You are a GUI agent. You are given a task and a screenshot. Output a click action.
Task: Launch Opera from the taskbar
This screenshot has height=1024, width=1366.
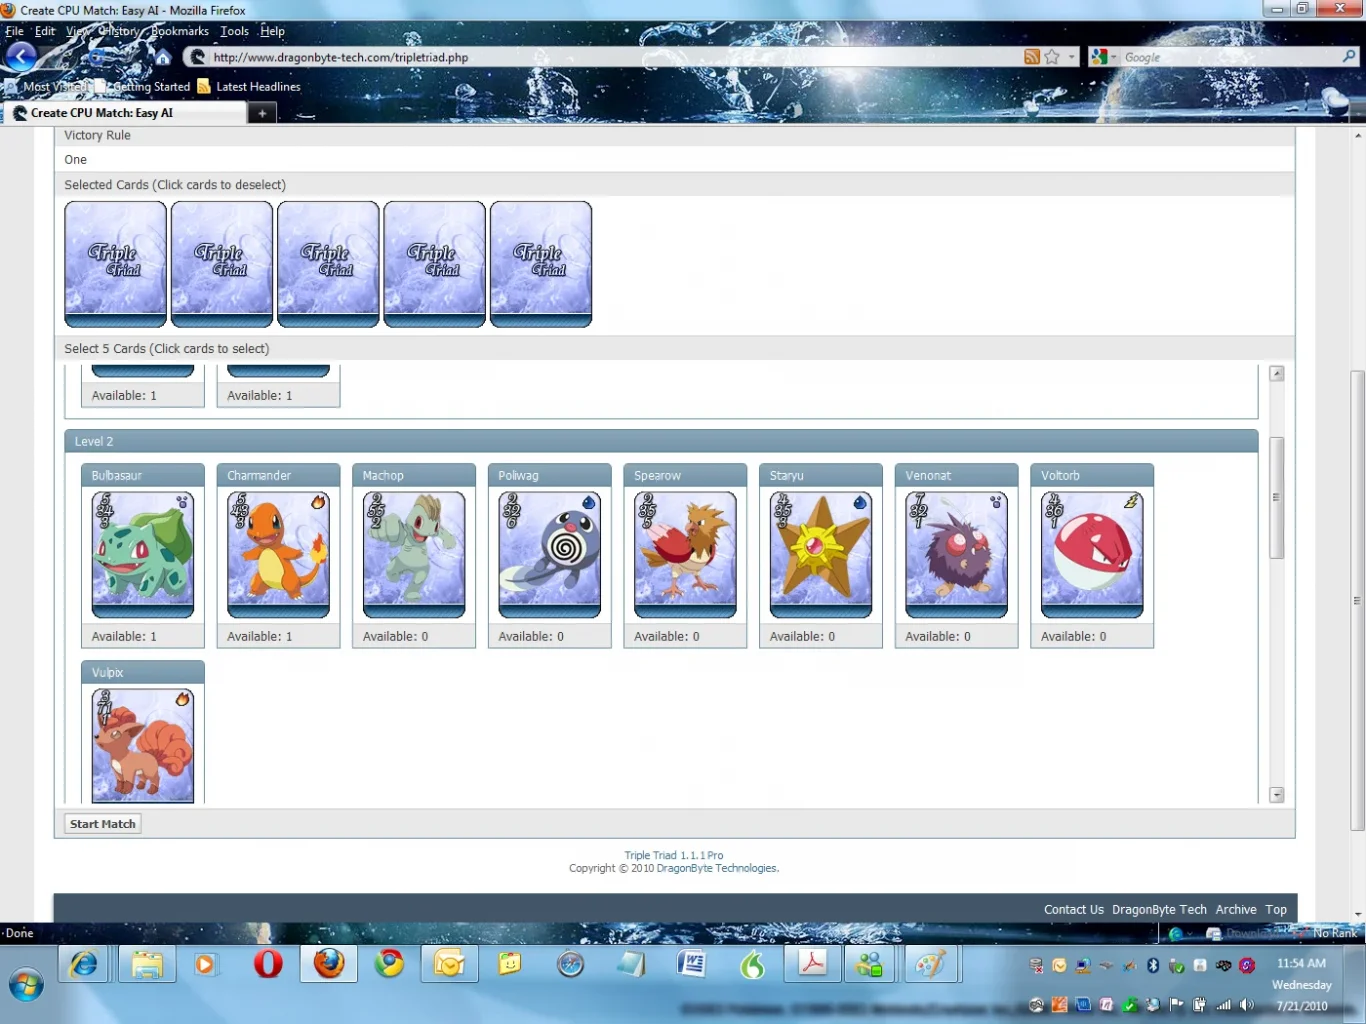tap(268, 964)
